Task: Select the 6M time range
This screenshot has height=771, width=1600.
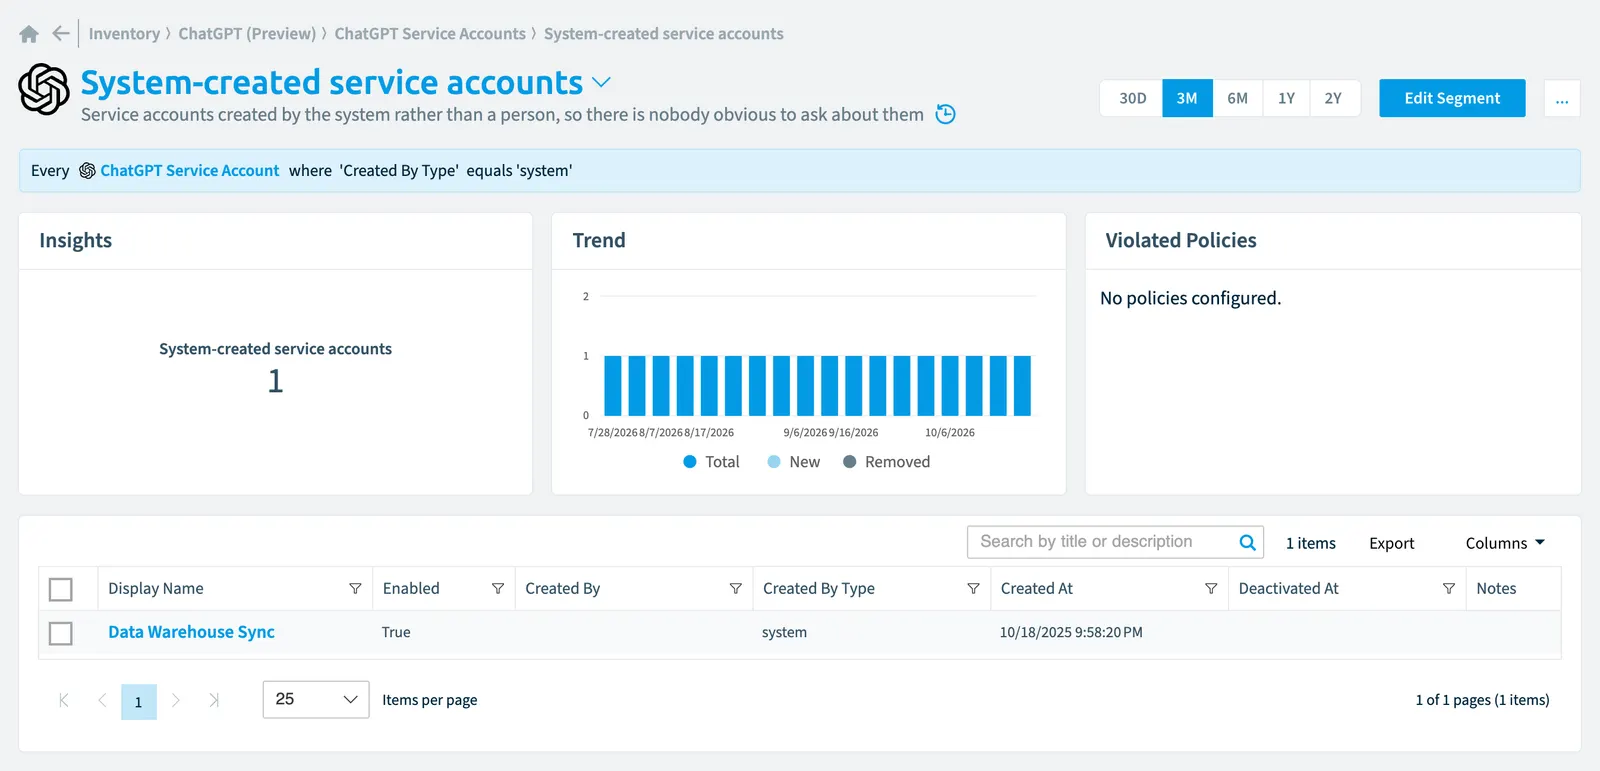Action: [x=1237, y=98]
